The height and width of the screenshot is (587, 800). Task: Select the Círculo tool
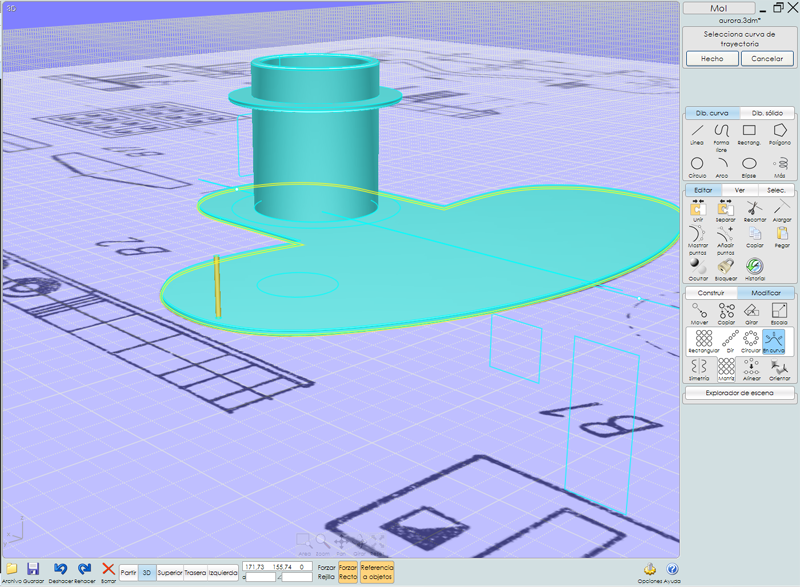[697, 167]
